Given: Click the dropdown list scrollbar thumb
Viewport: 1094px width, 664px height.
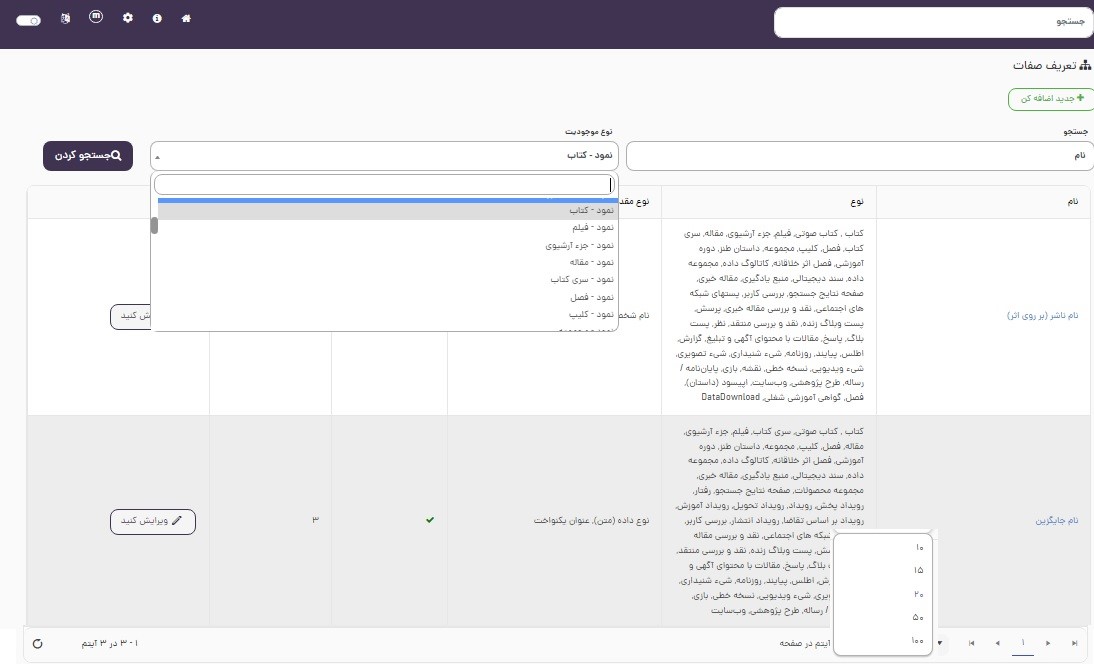Looking at the screenshot, I should (154, 225).
